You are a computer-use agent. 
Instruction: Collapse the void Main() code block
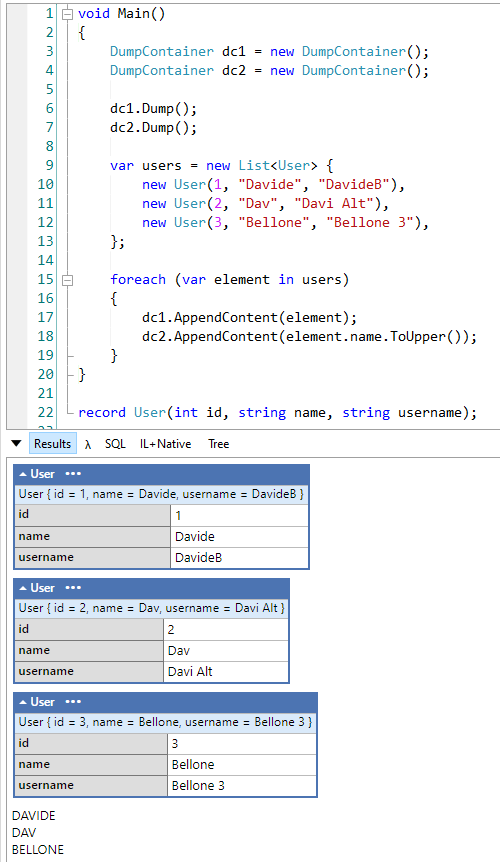pos(67,14)
